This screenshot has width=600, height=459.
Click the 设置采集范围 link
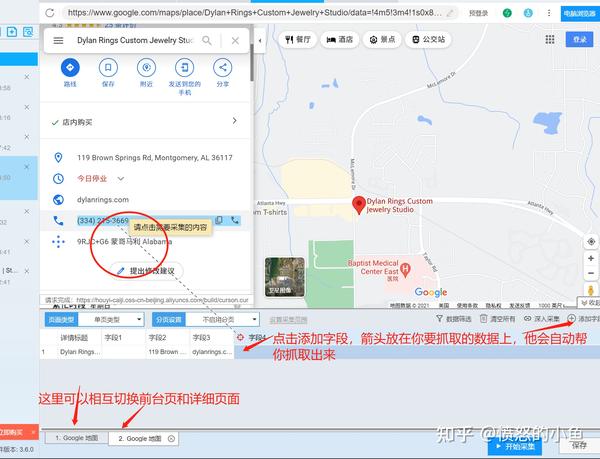[288, 320]
